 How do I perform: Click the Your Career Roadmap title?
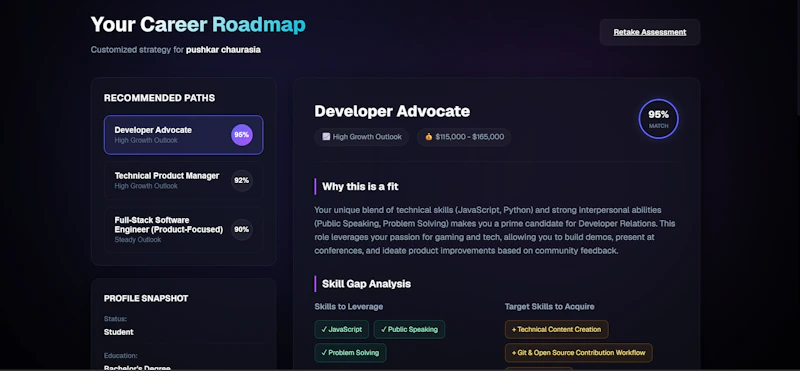pos(198,25)
